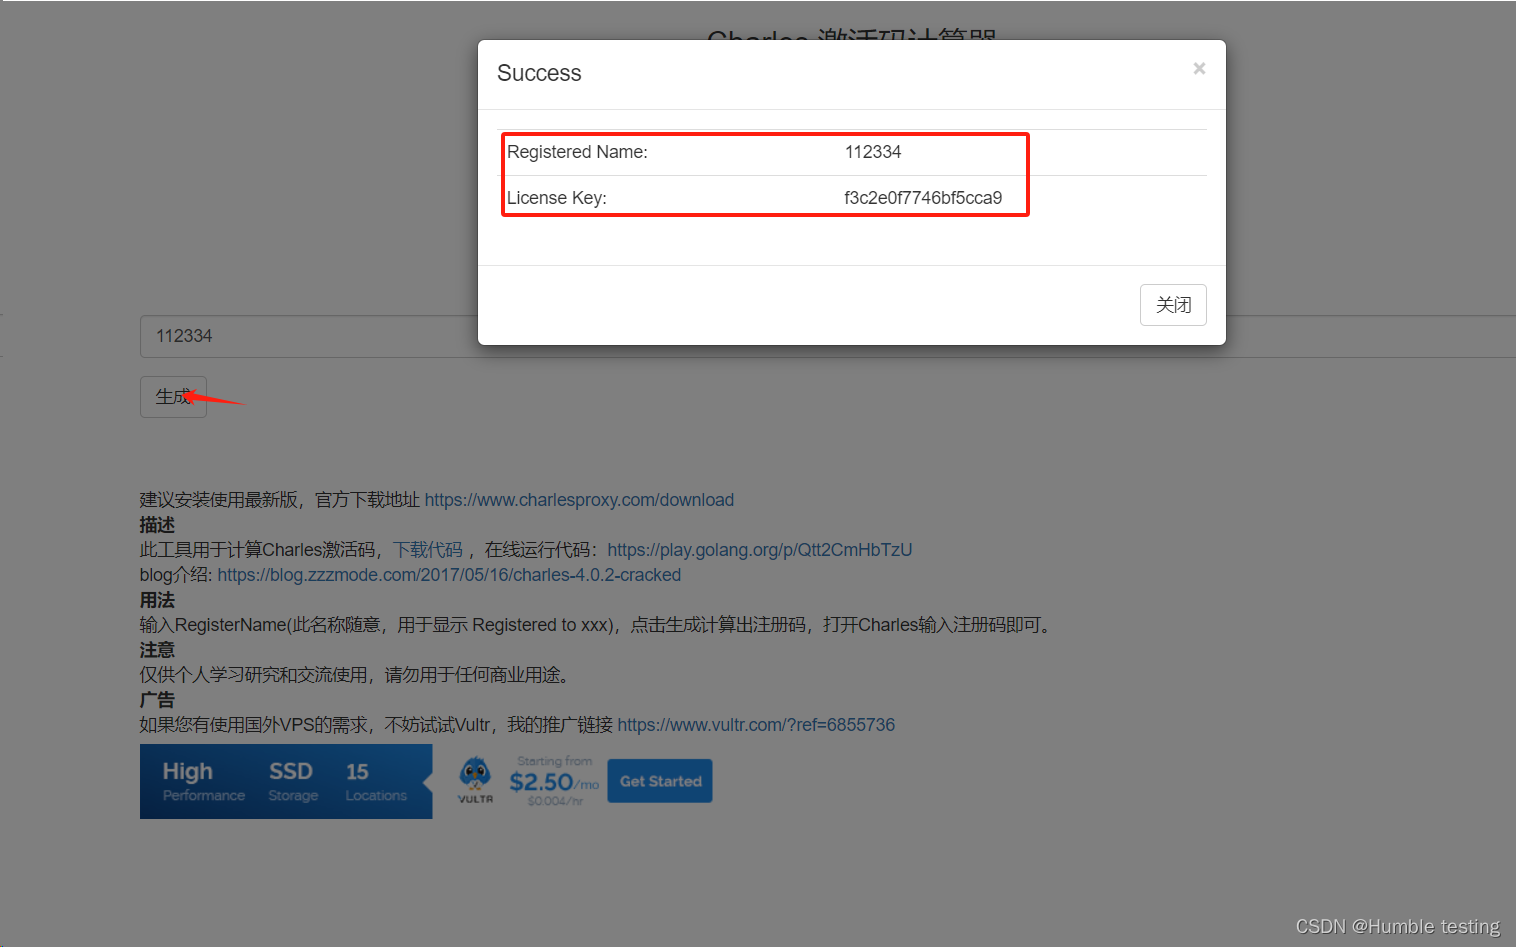Open the play.golang.org code link
The image size is (1516, 947).
(759, 549)
